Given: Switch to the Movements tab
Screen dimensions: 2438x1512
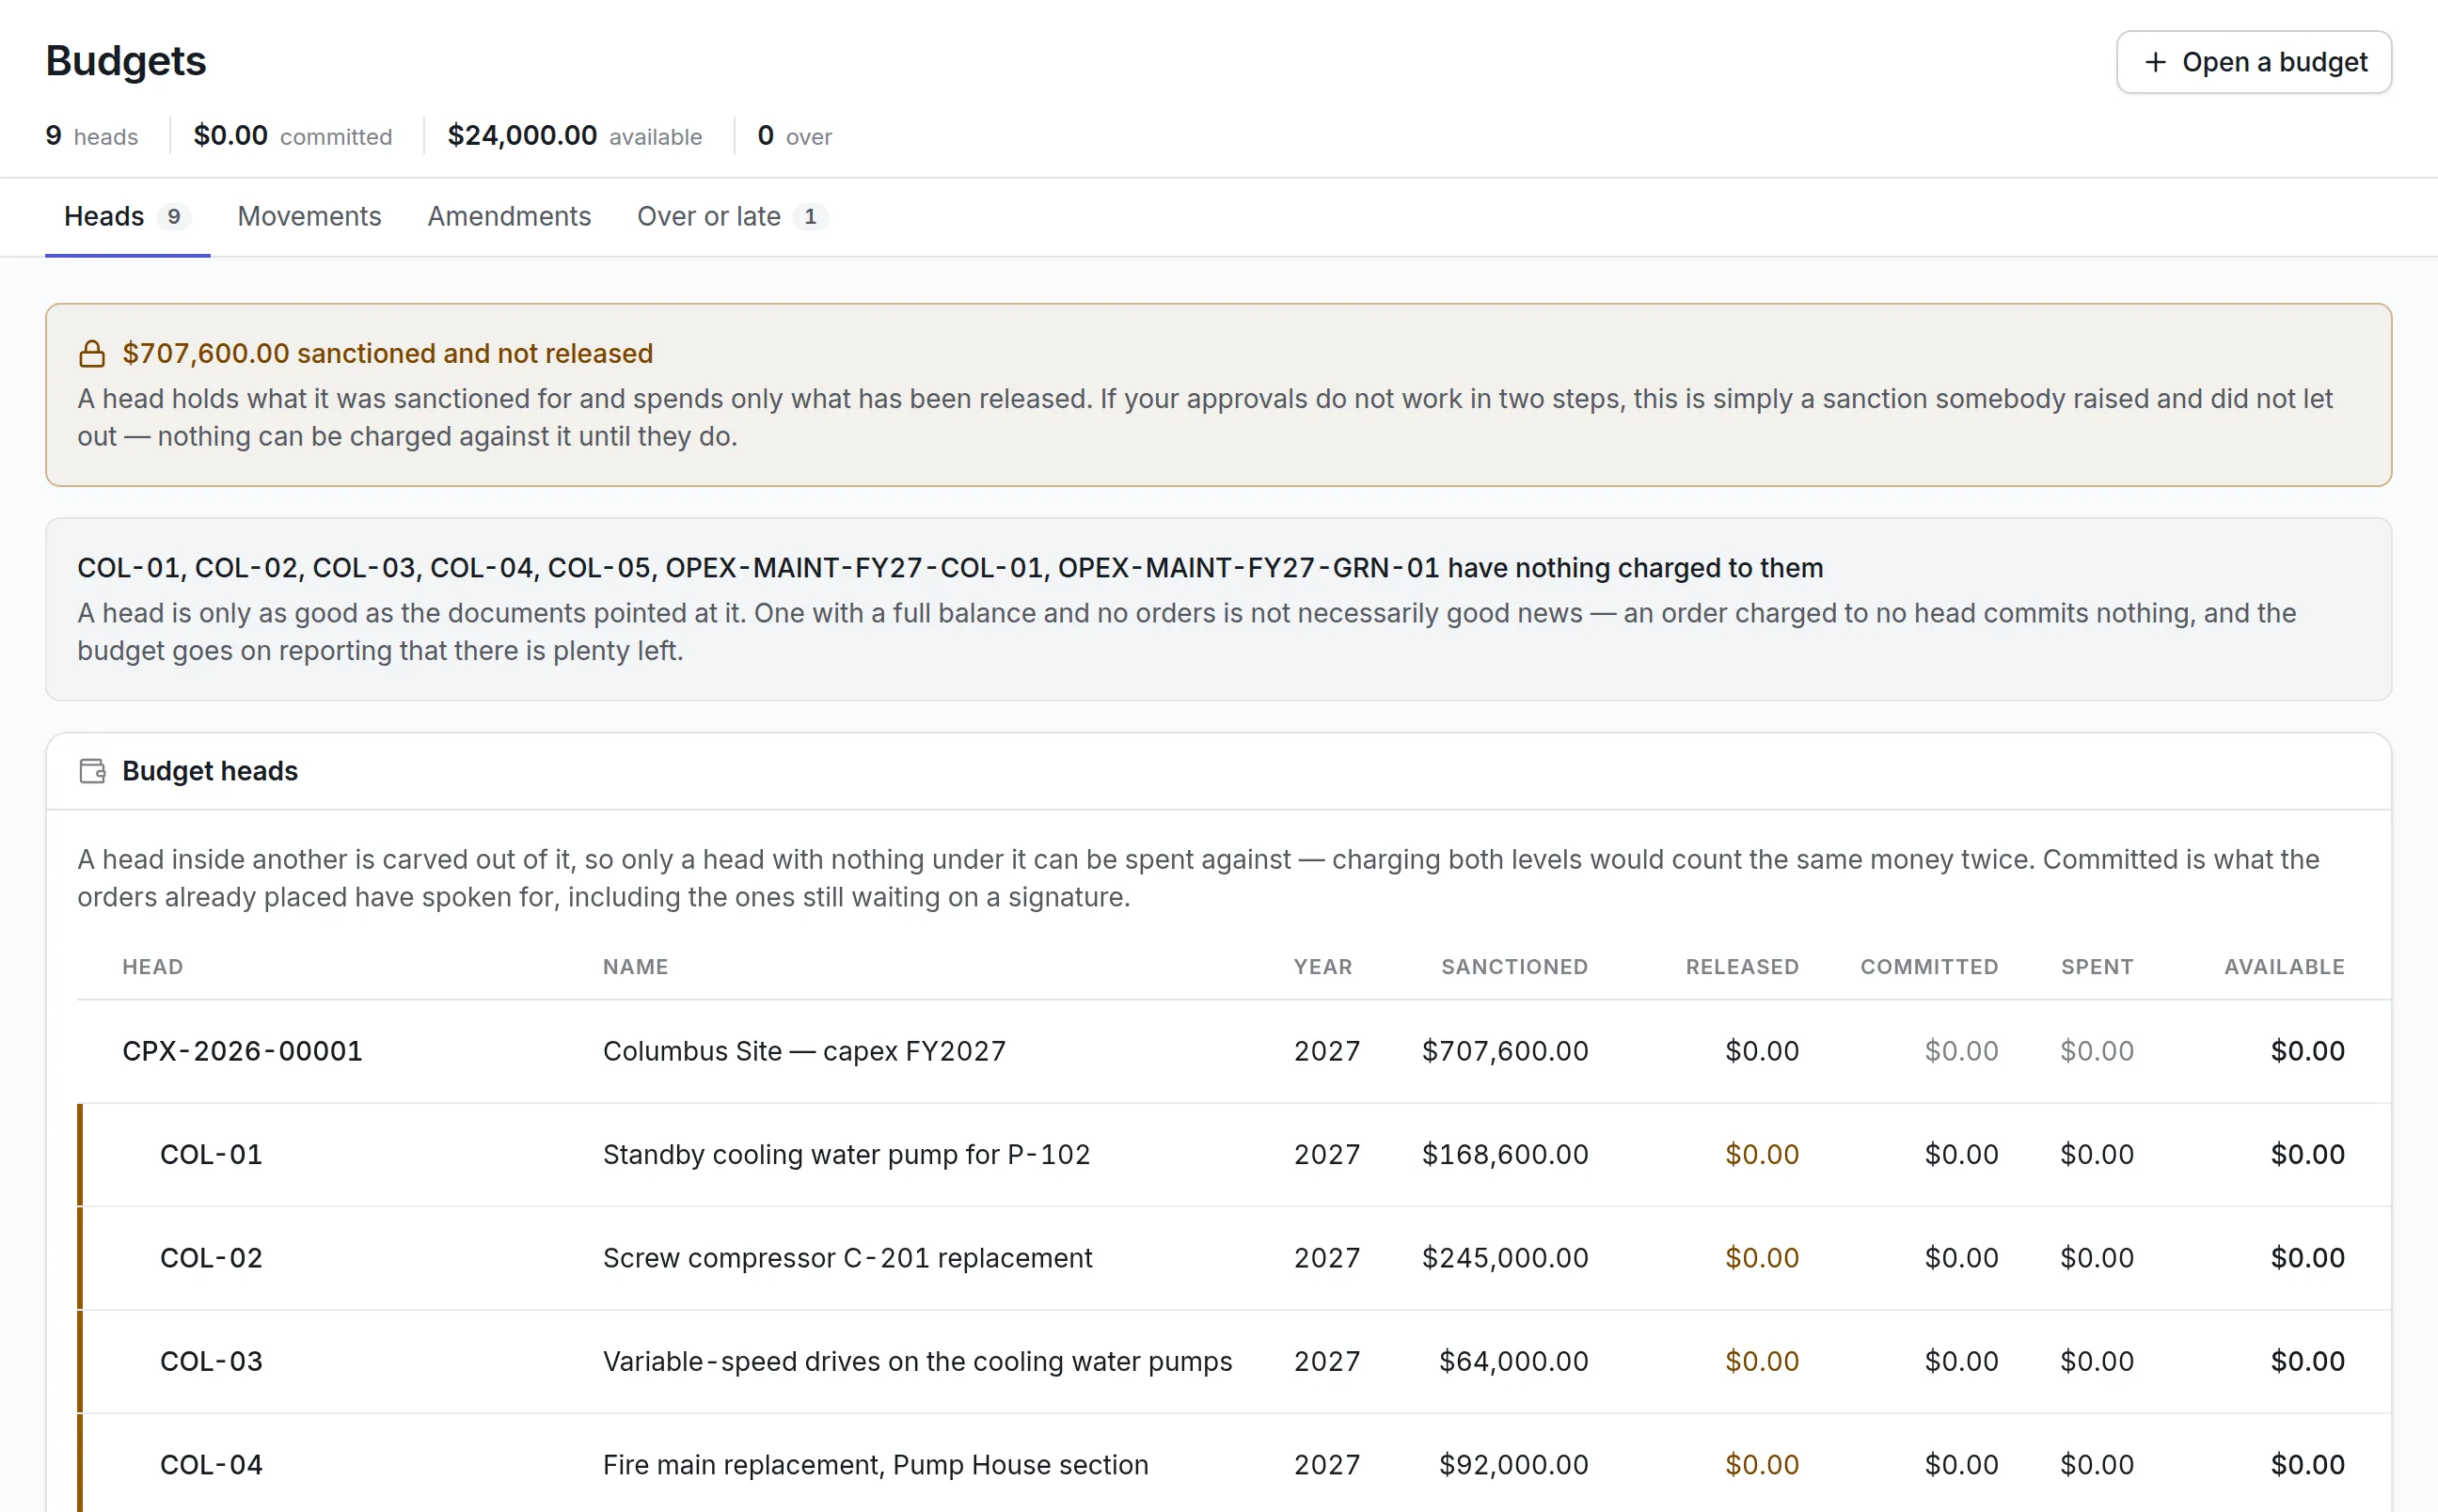Looking at the screenshot, I should point(309,216).
